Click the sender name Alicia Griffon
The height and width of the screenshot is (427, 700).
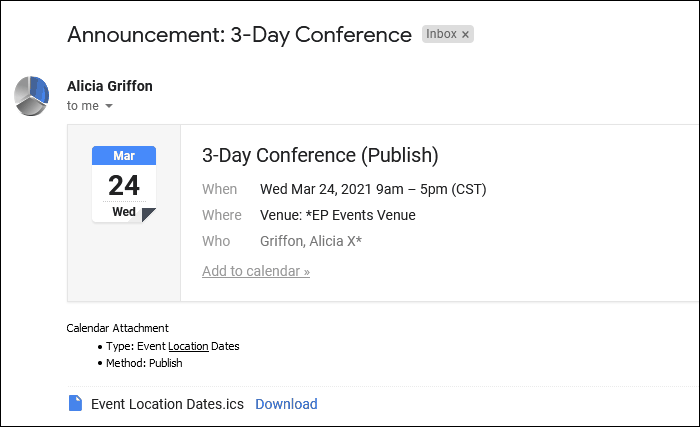(x=110, y=86)
